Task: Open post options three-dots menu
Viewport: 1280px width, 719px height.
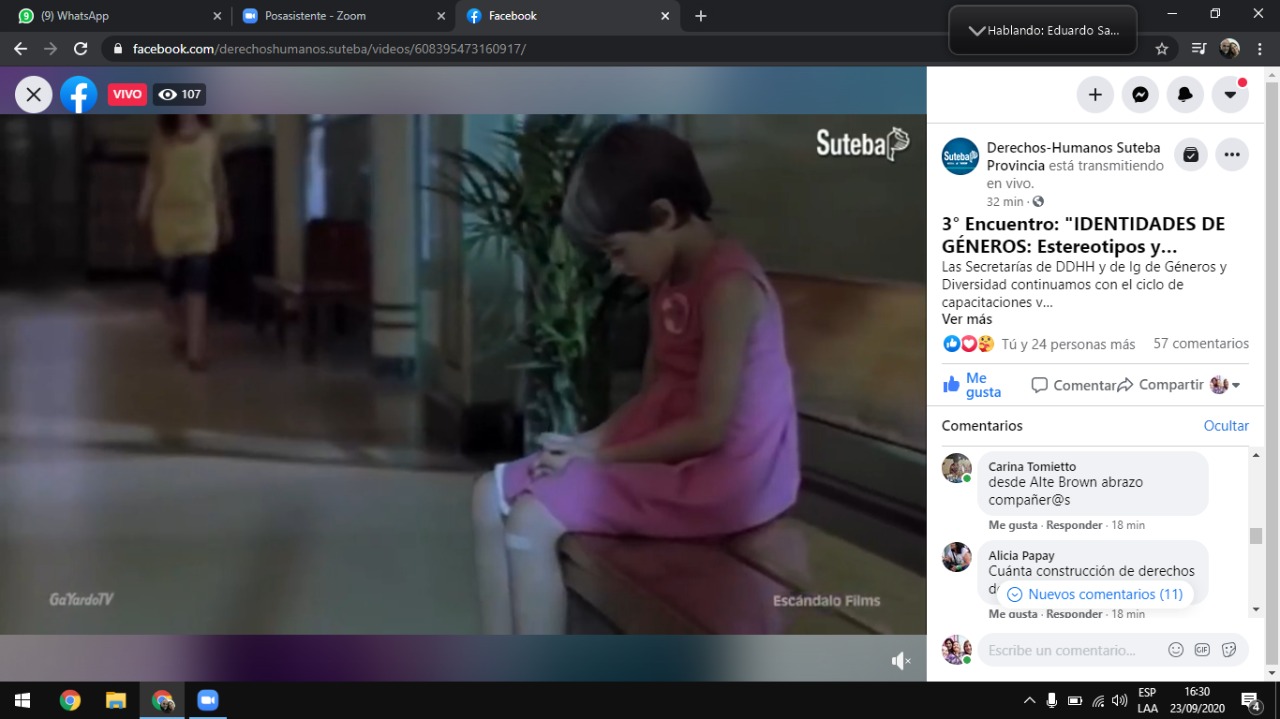Action: (x=1232, y=155)
